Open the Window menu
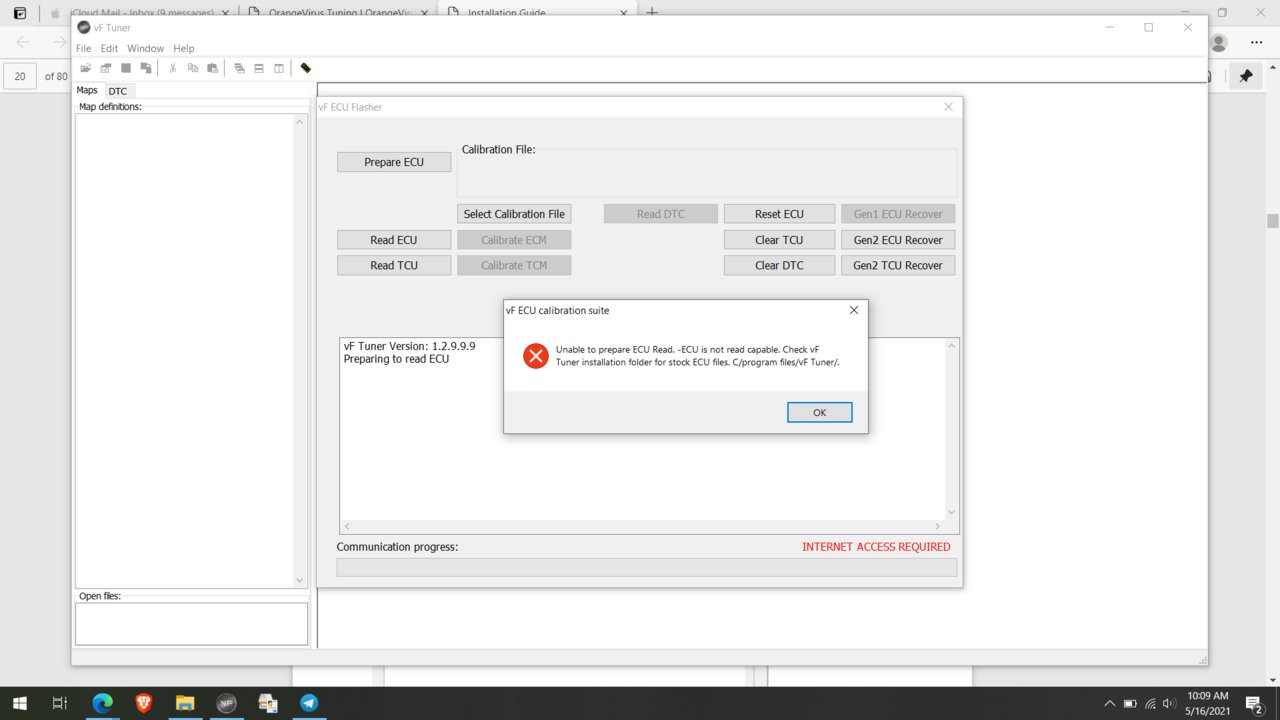This screenshot has width=1280, height=720. point(145,48)
